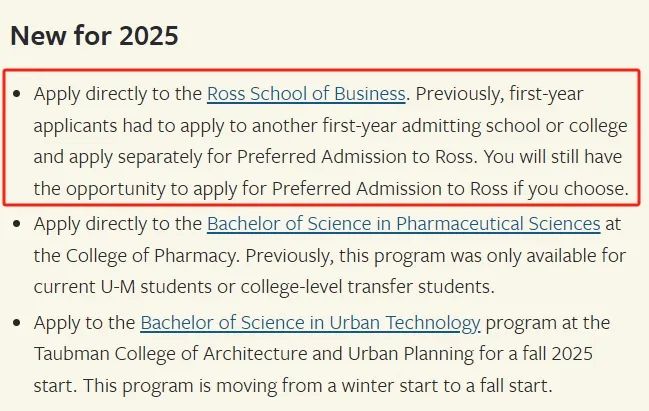Click "You will still have" text
Screen dimensions: 649x411
[553, 157]
